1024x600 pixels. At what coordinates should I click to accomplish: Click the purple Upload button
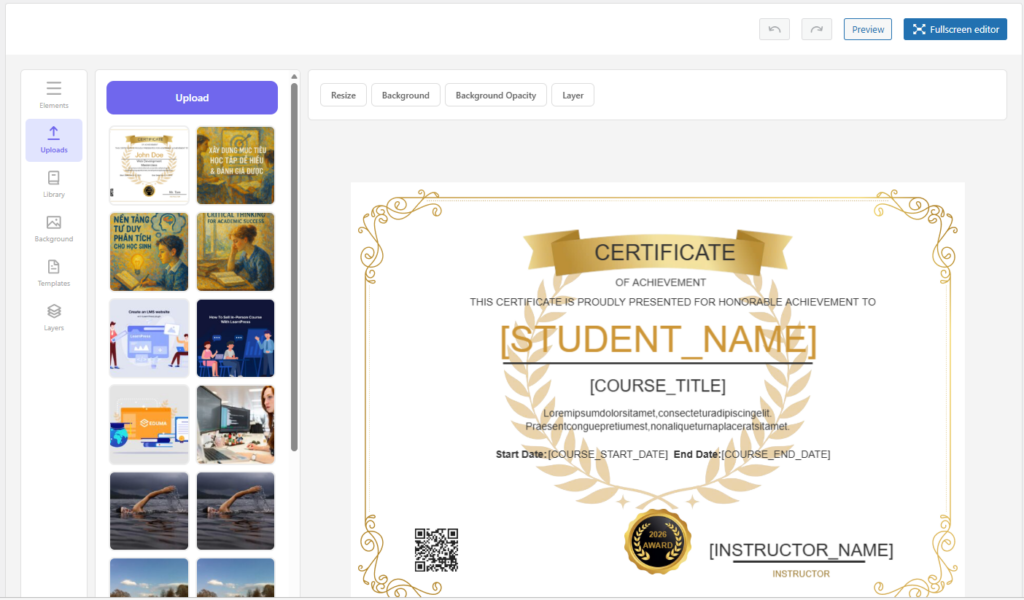(192, 98)
